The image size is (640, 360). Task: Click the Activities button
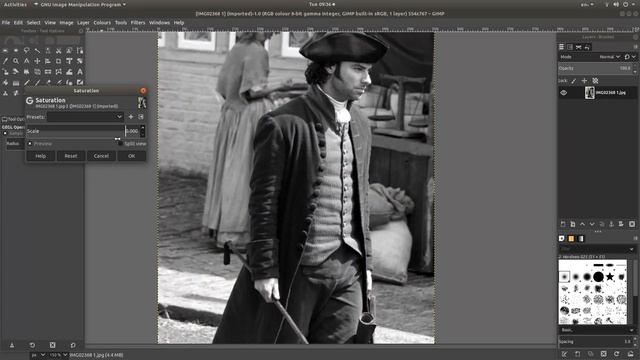tap(15, 4)
